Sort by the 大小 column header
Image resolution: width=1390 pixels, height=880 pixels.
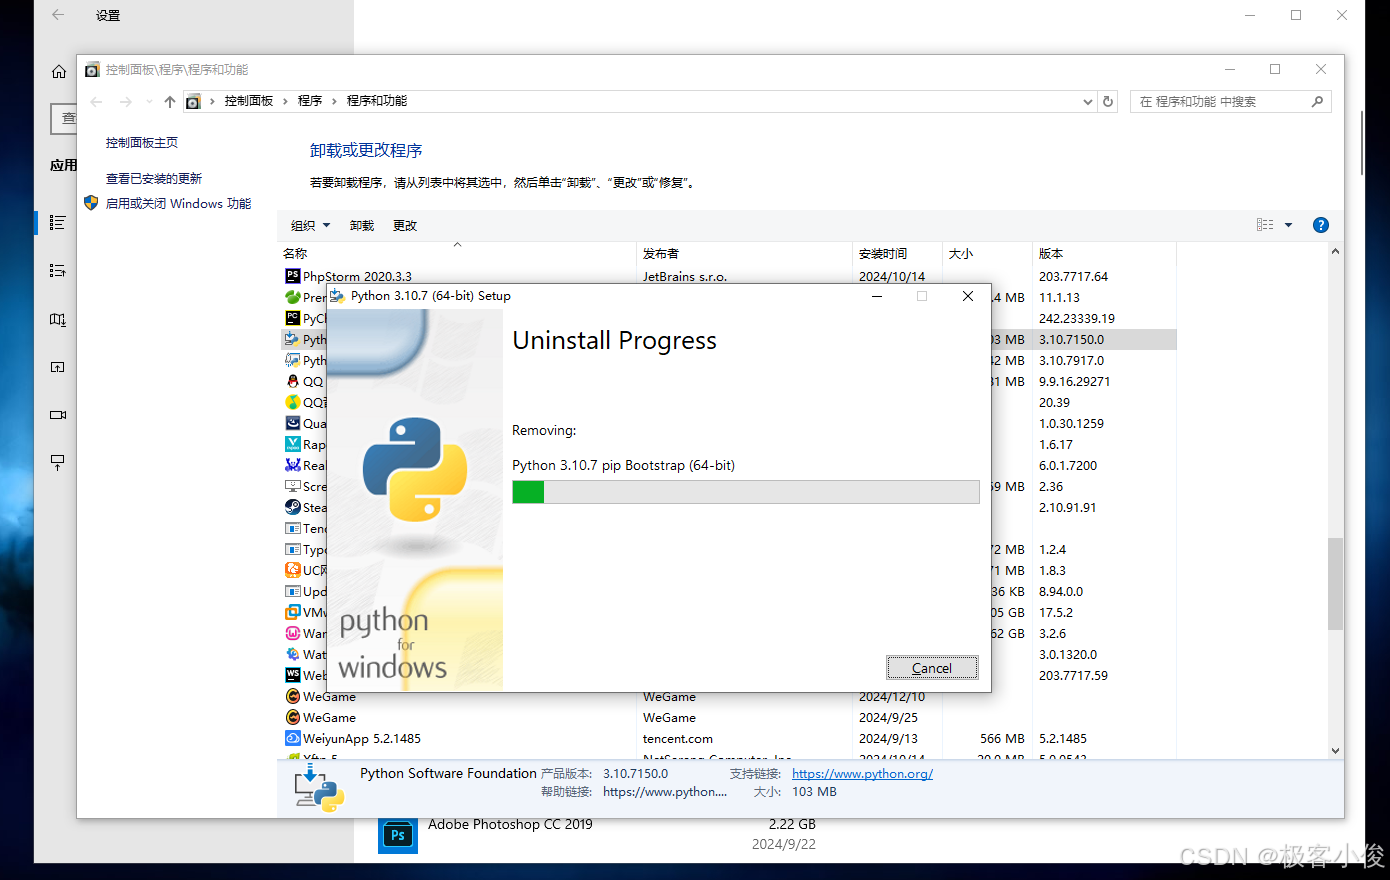[987, 253]
